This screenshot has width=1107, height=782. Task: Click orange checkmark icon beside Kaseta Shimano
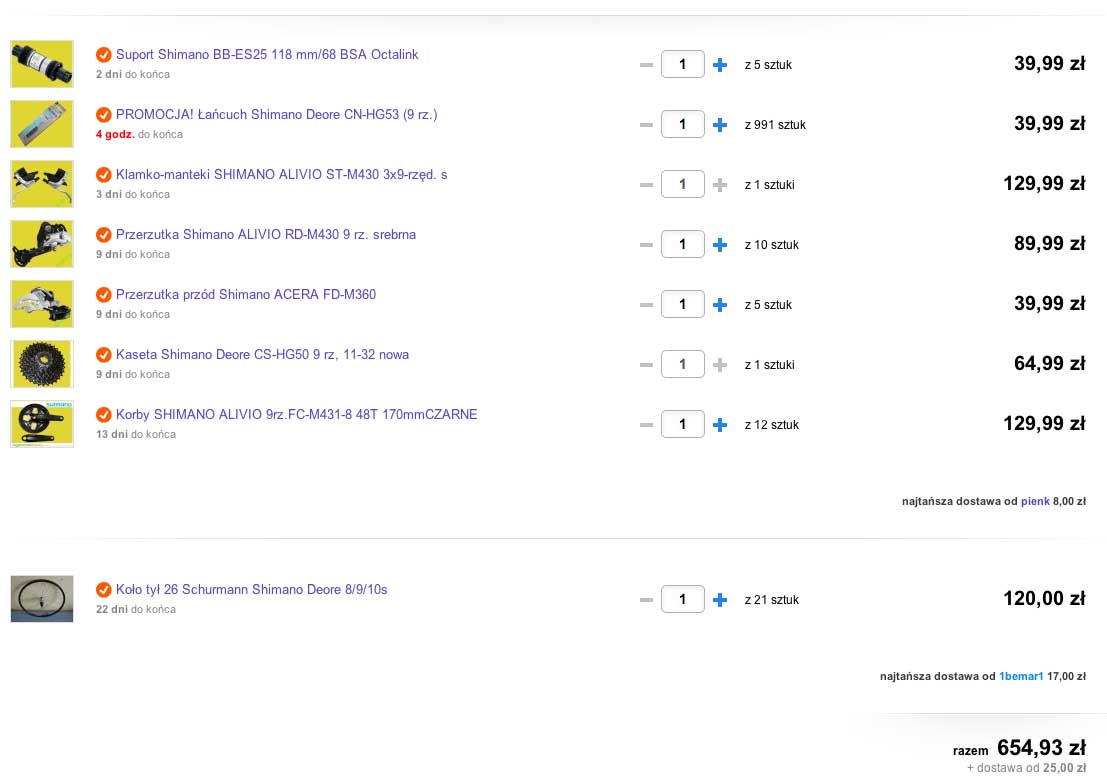(104, 354)
